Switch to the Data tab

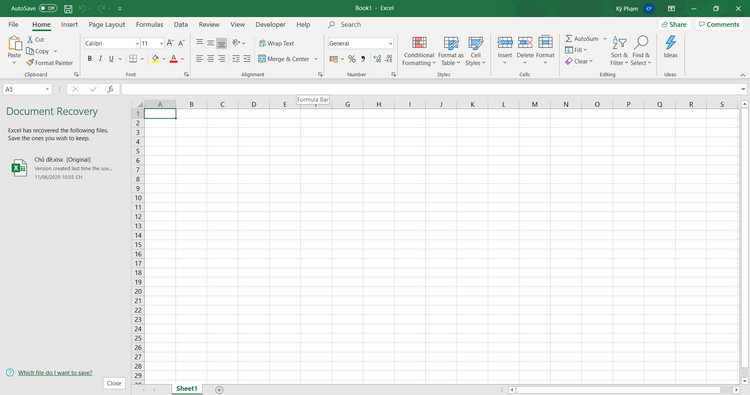(181, 24)
